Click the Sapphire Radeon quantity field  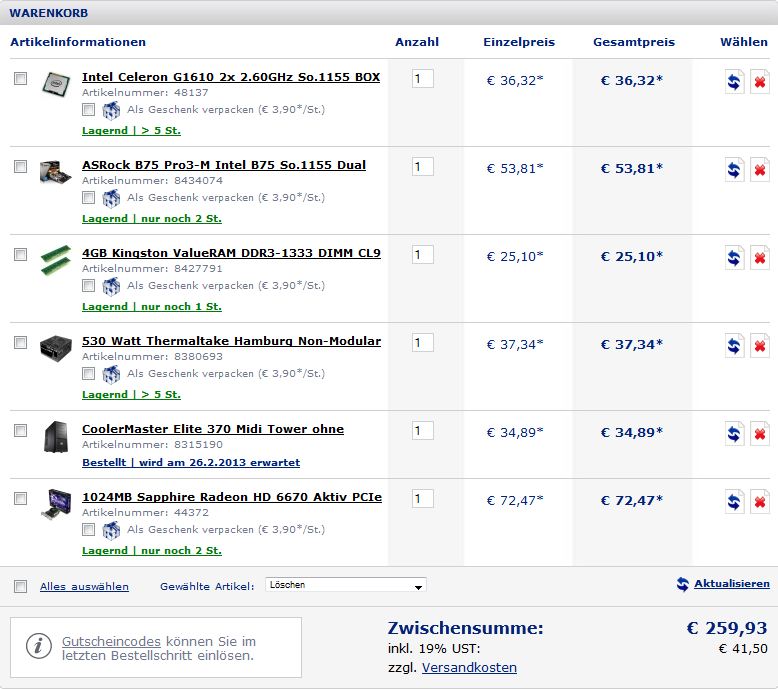(423, 499)
